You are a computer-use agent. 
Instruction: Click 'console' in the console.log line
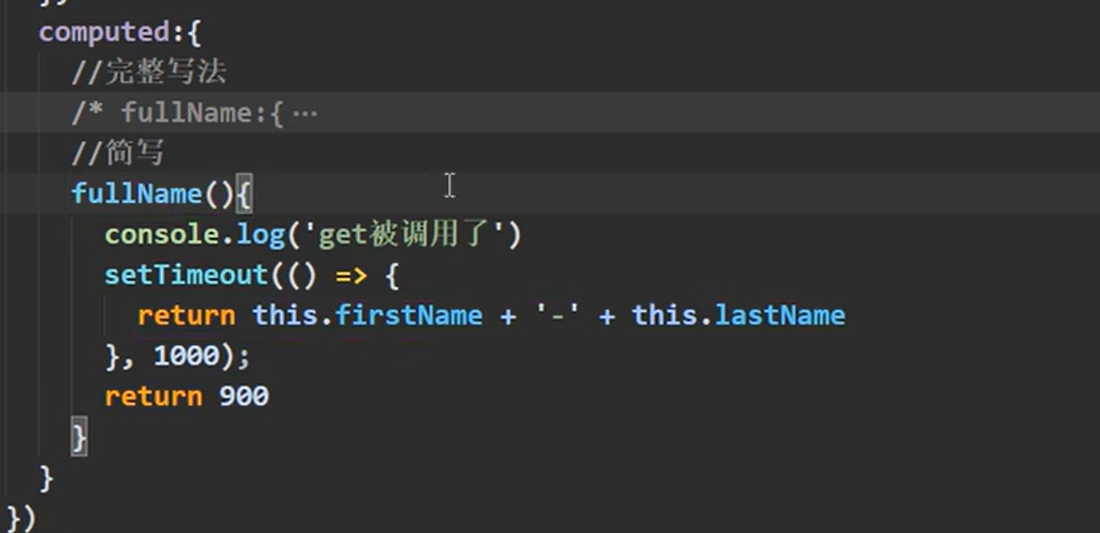pos(162,234)
